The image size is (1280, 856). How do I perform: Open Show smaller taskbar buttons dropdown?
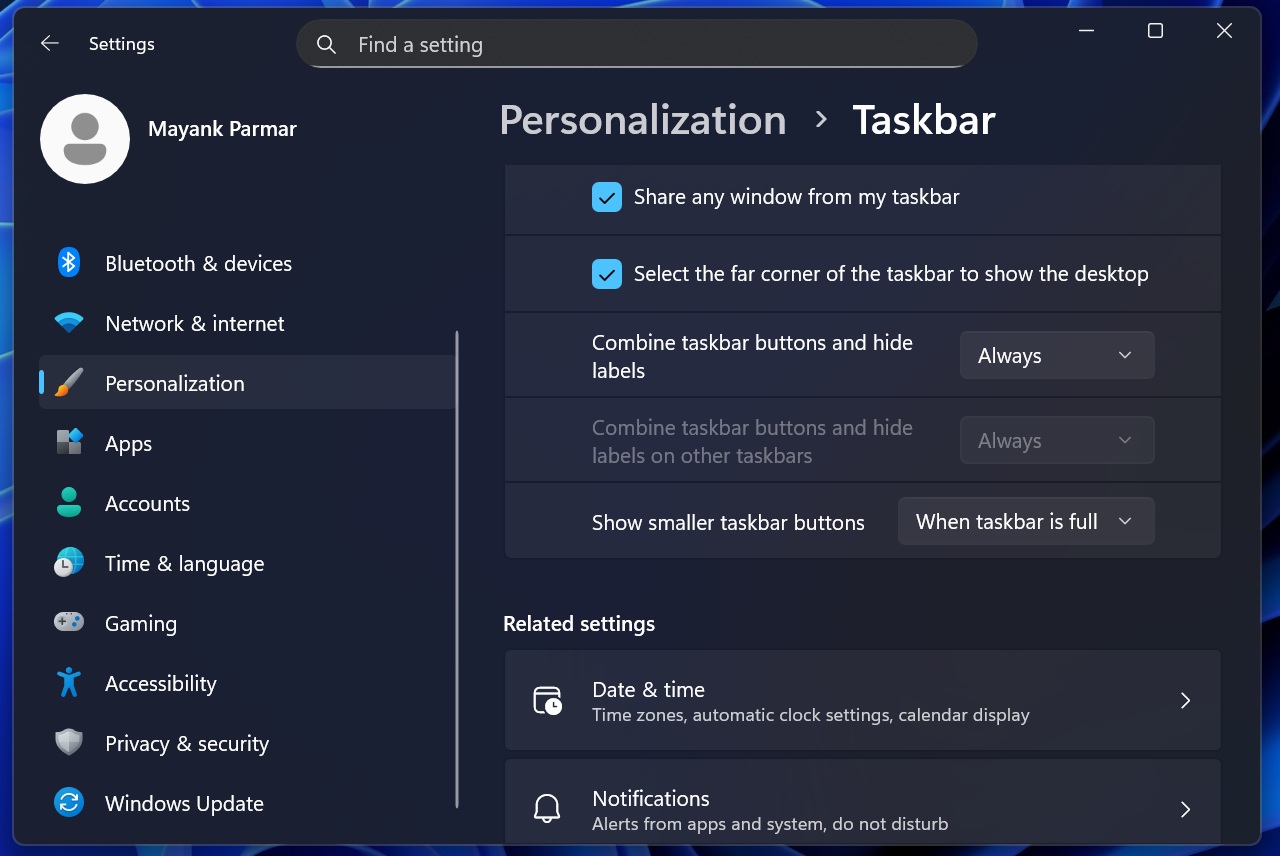[1025, 521]
